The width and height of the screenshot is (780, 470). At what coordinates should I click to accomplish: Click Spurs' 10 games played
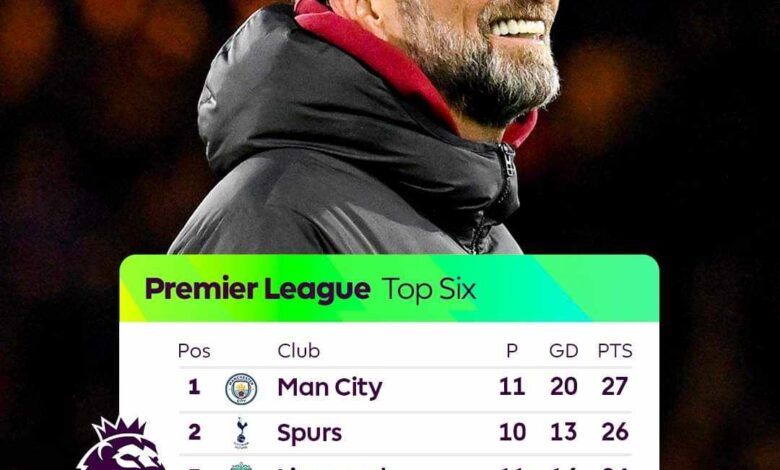pos(512,432)
